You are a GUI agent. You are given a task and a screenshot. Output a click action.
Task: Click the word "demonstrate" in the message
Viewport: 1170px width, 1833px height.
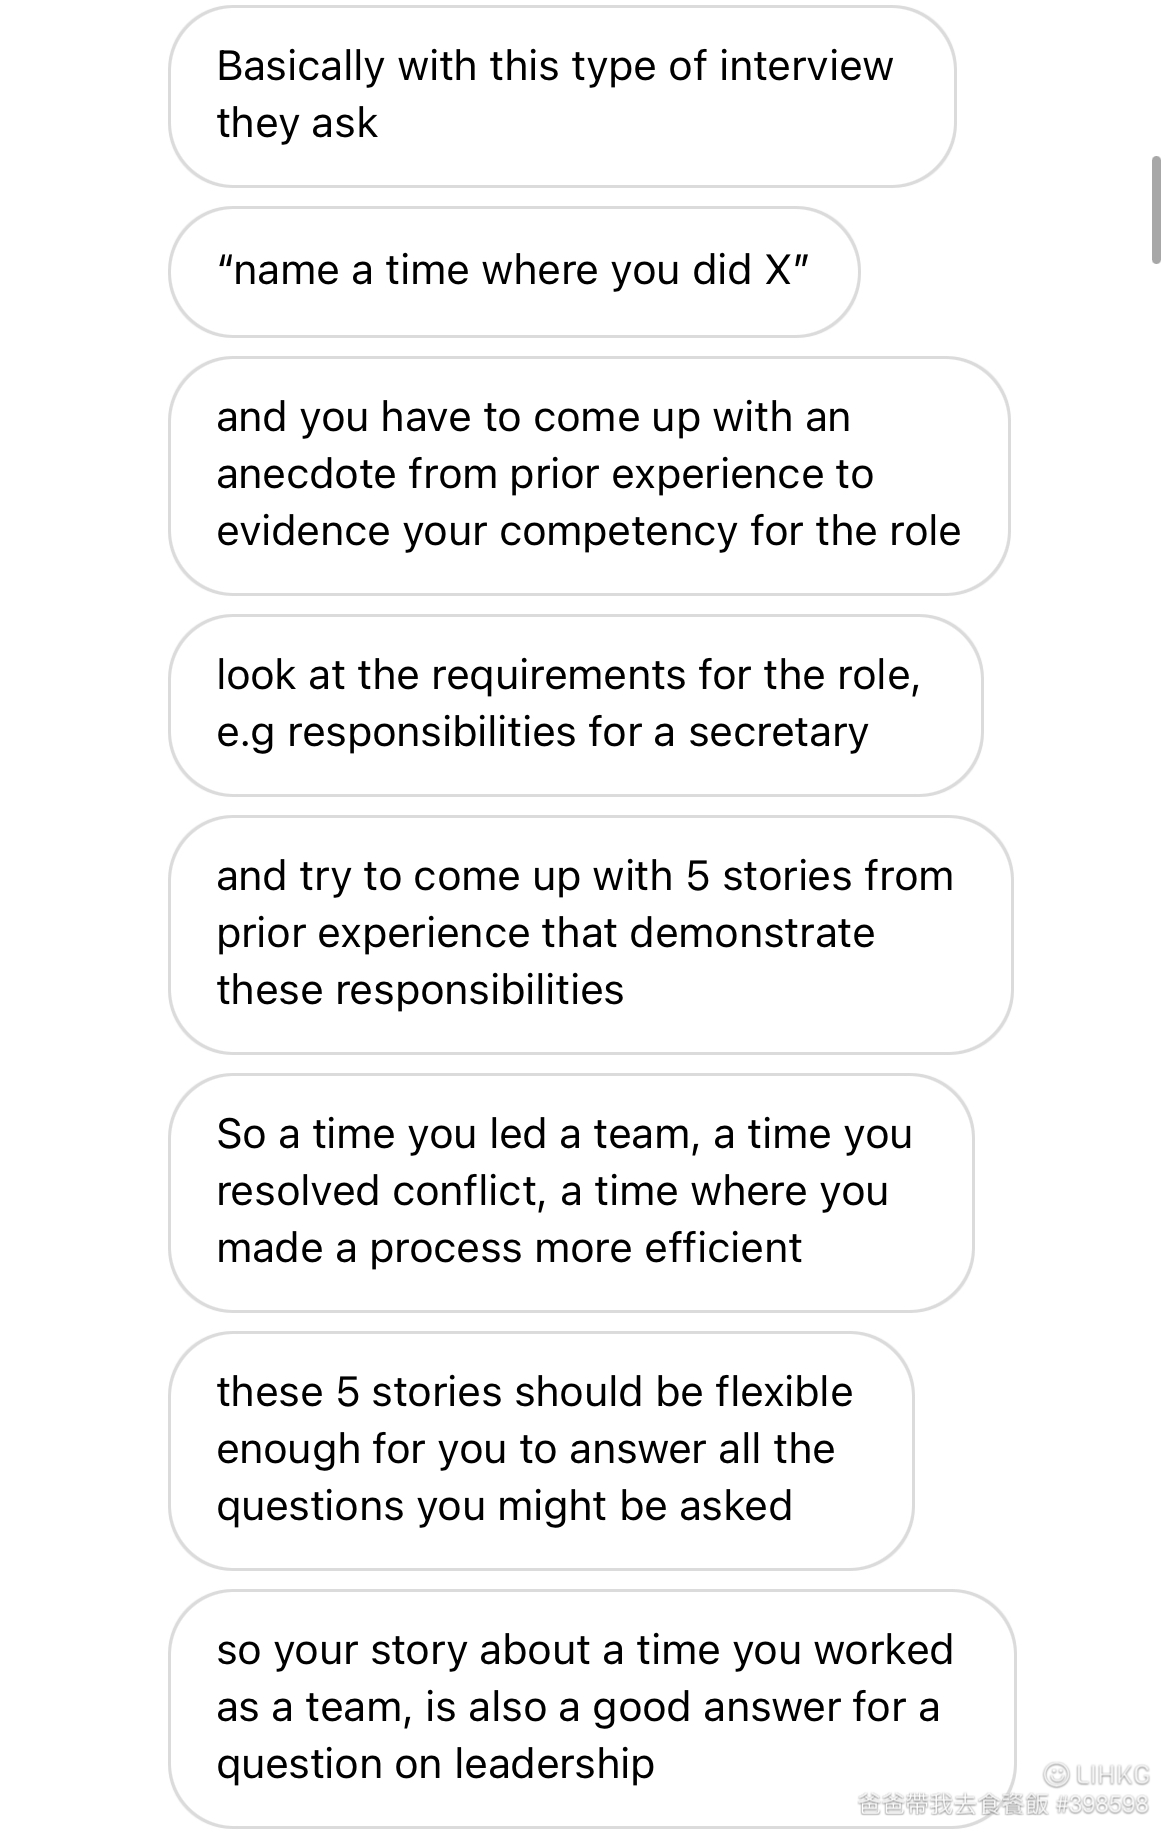click(752, 934)
